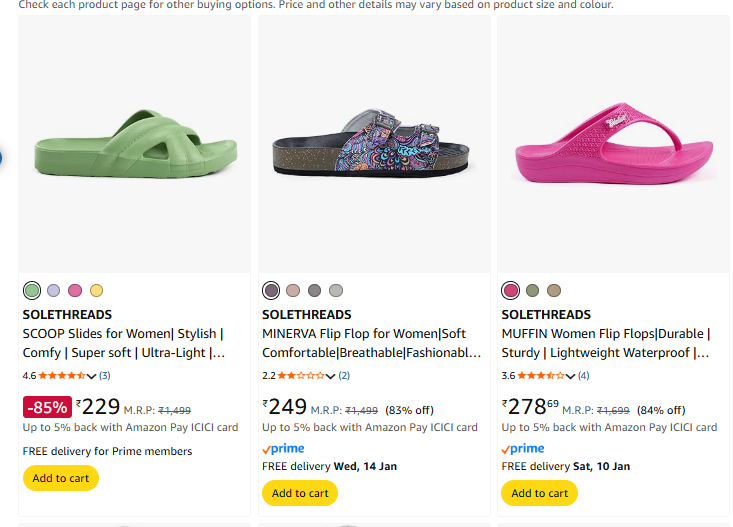
Task: Expand the 4.6 star rating popover arrow
Action: coord(92,376)
